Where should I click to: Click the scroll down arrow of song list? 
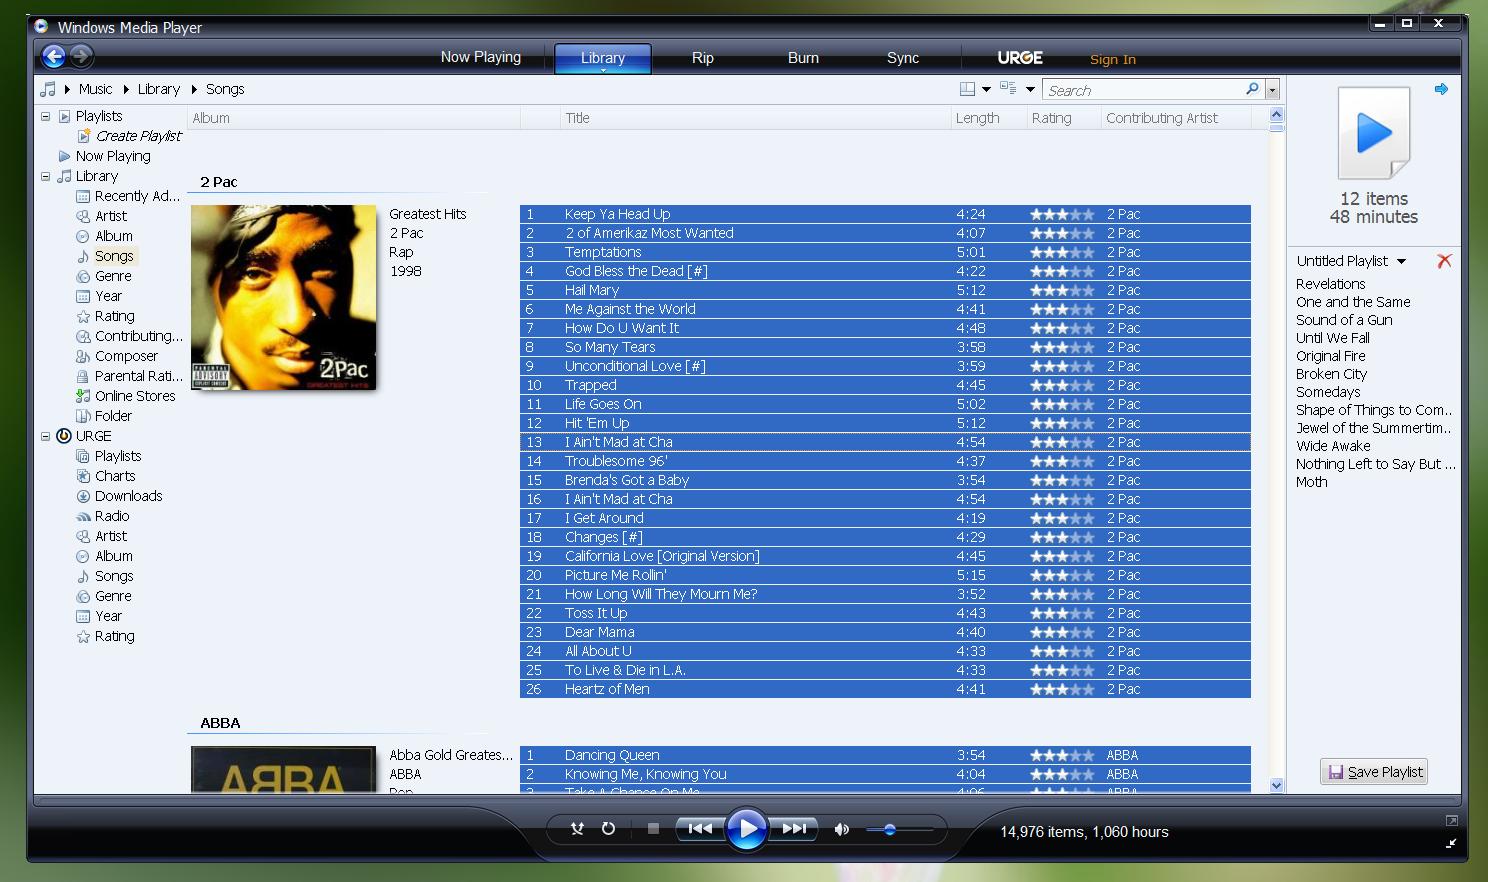(1276, 786)
